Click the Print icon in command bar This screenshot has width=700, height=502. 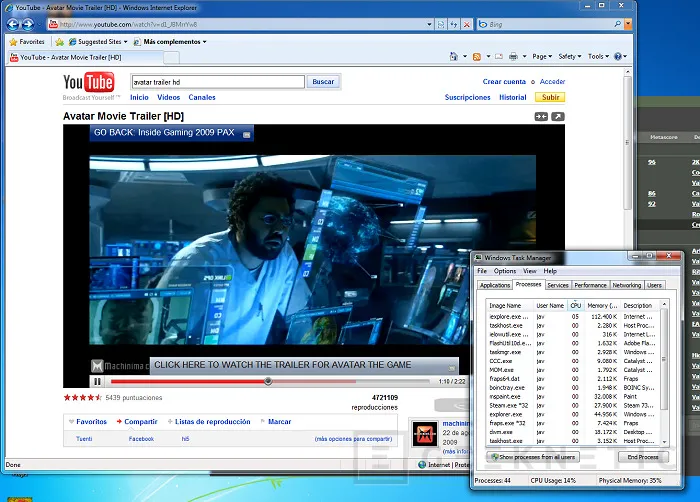coord(513,56)
